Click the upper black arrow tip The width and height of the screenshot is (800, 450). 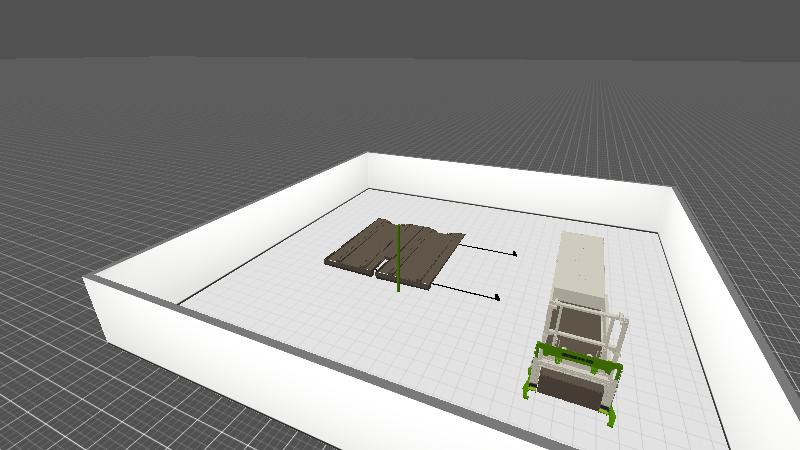click(x=514, y=254)
